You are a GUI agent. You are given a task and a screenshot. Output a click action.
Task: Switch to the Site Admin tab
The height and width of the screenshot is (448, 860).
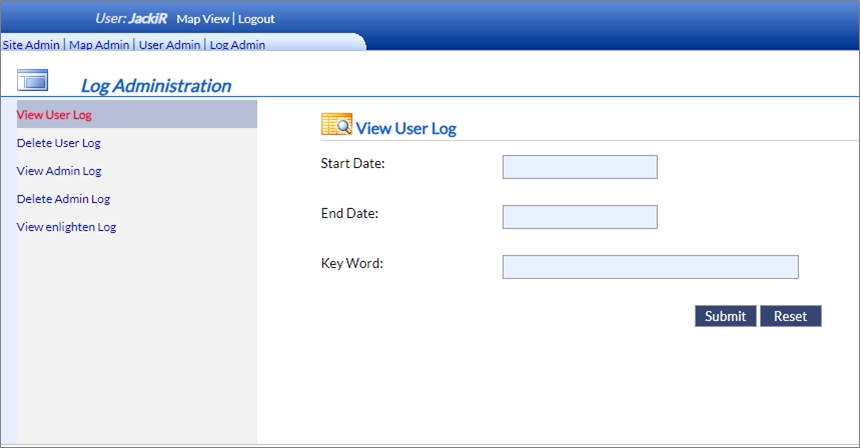click(x=32, y=44)
